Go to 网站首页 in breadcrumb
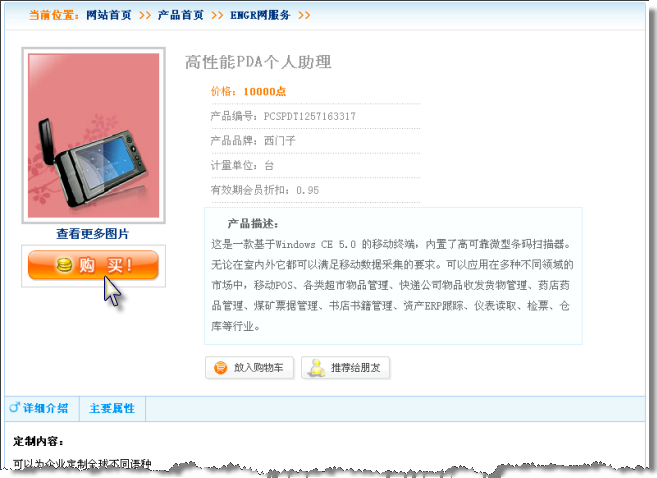 click(x=109, y=15)
